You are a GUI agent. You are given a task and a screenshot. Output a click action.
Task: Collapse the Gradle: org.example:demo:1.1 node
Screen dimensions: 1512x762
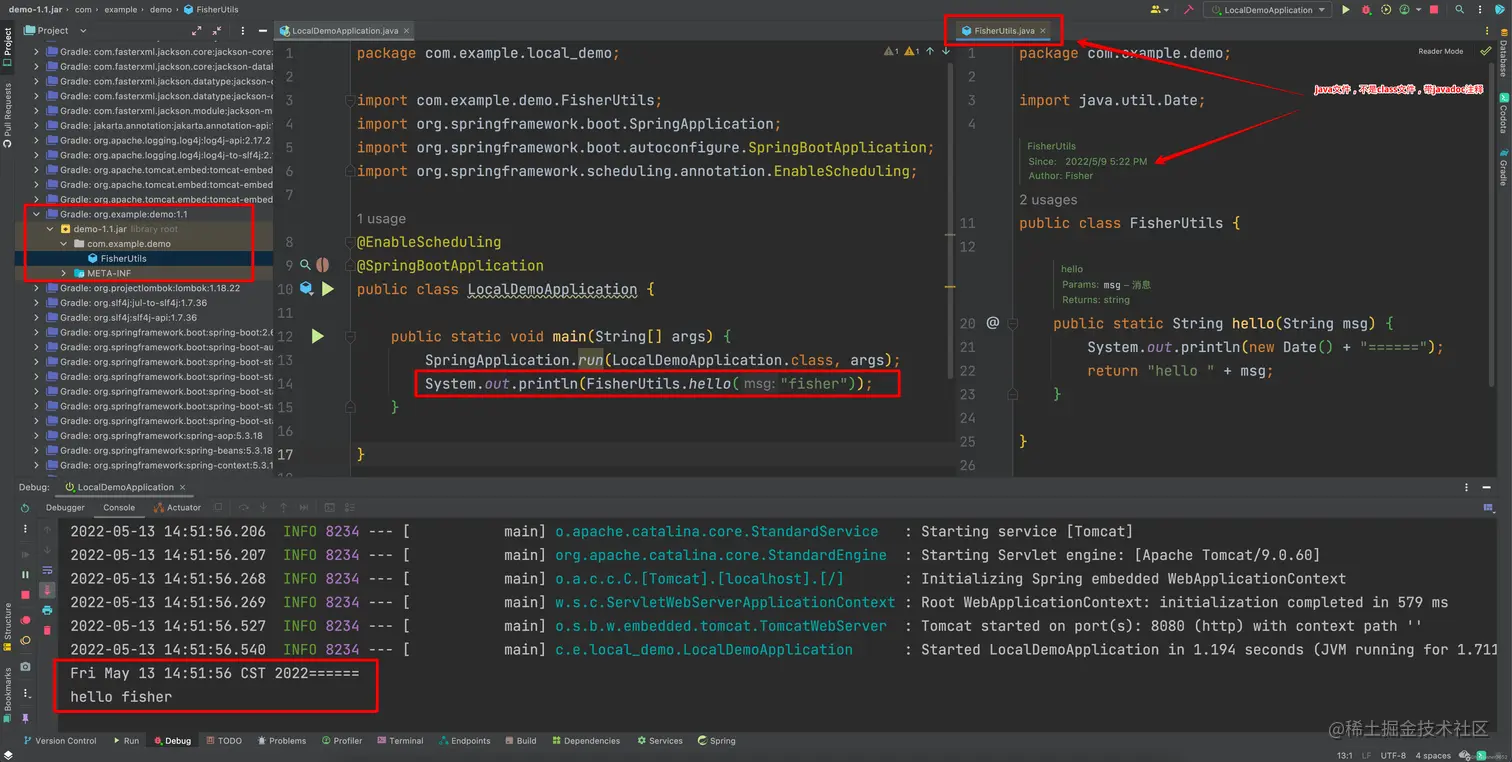coord(37,214)
